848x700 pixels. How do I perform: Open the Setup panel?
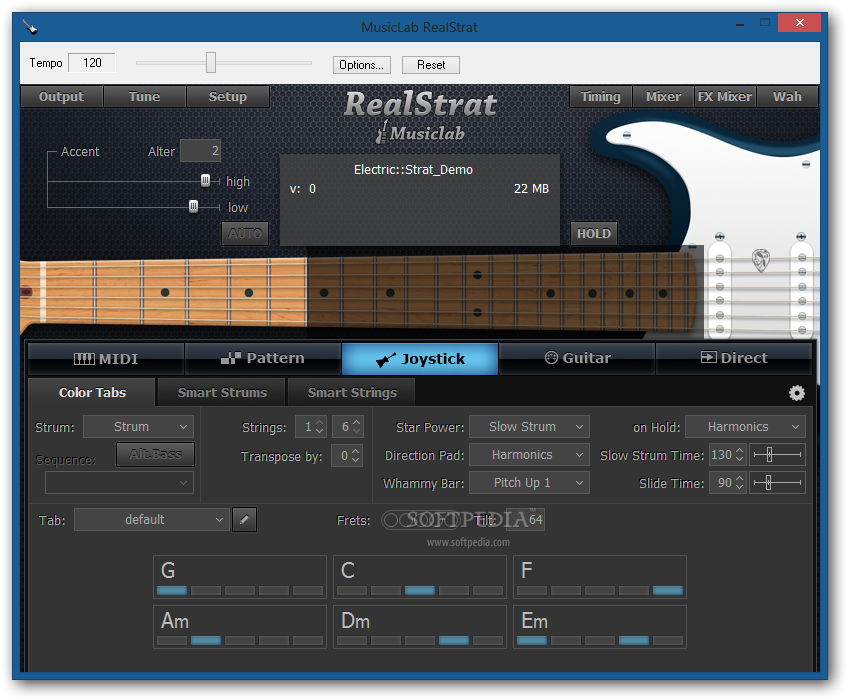point(228,97)
